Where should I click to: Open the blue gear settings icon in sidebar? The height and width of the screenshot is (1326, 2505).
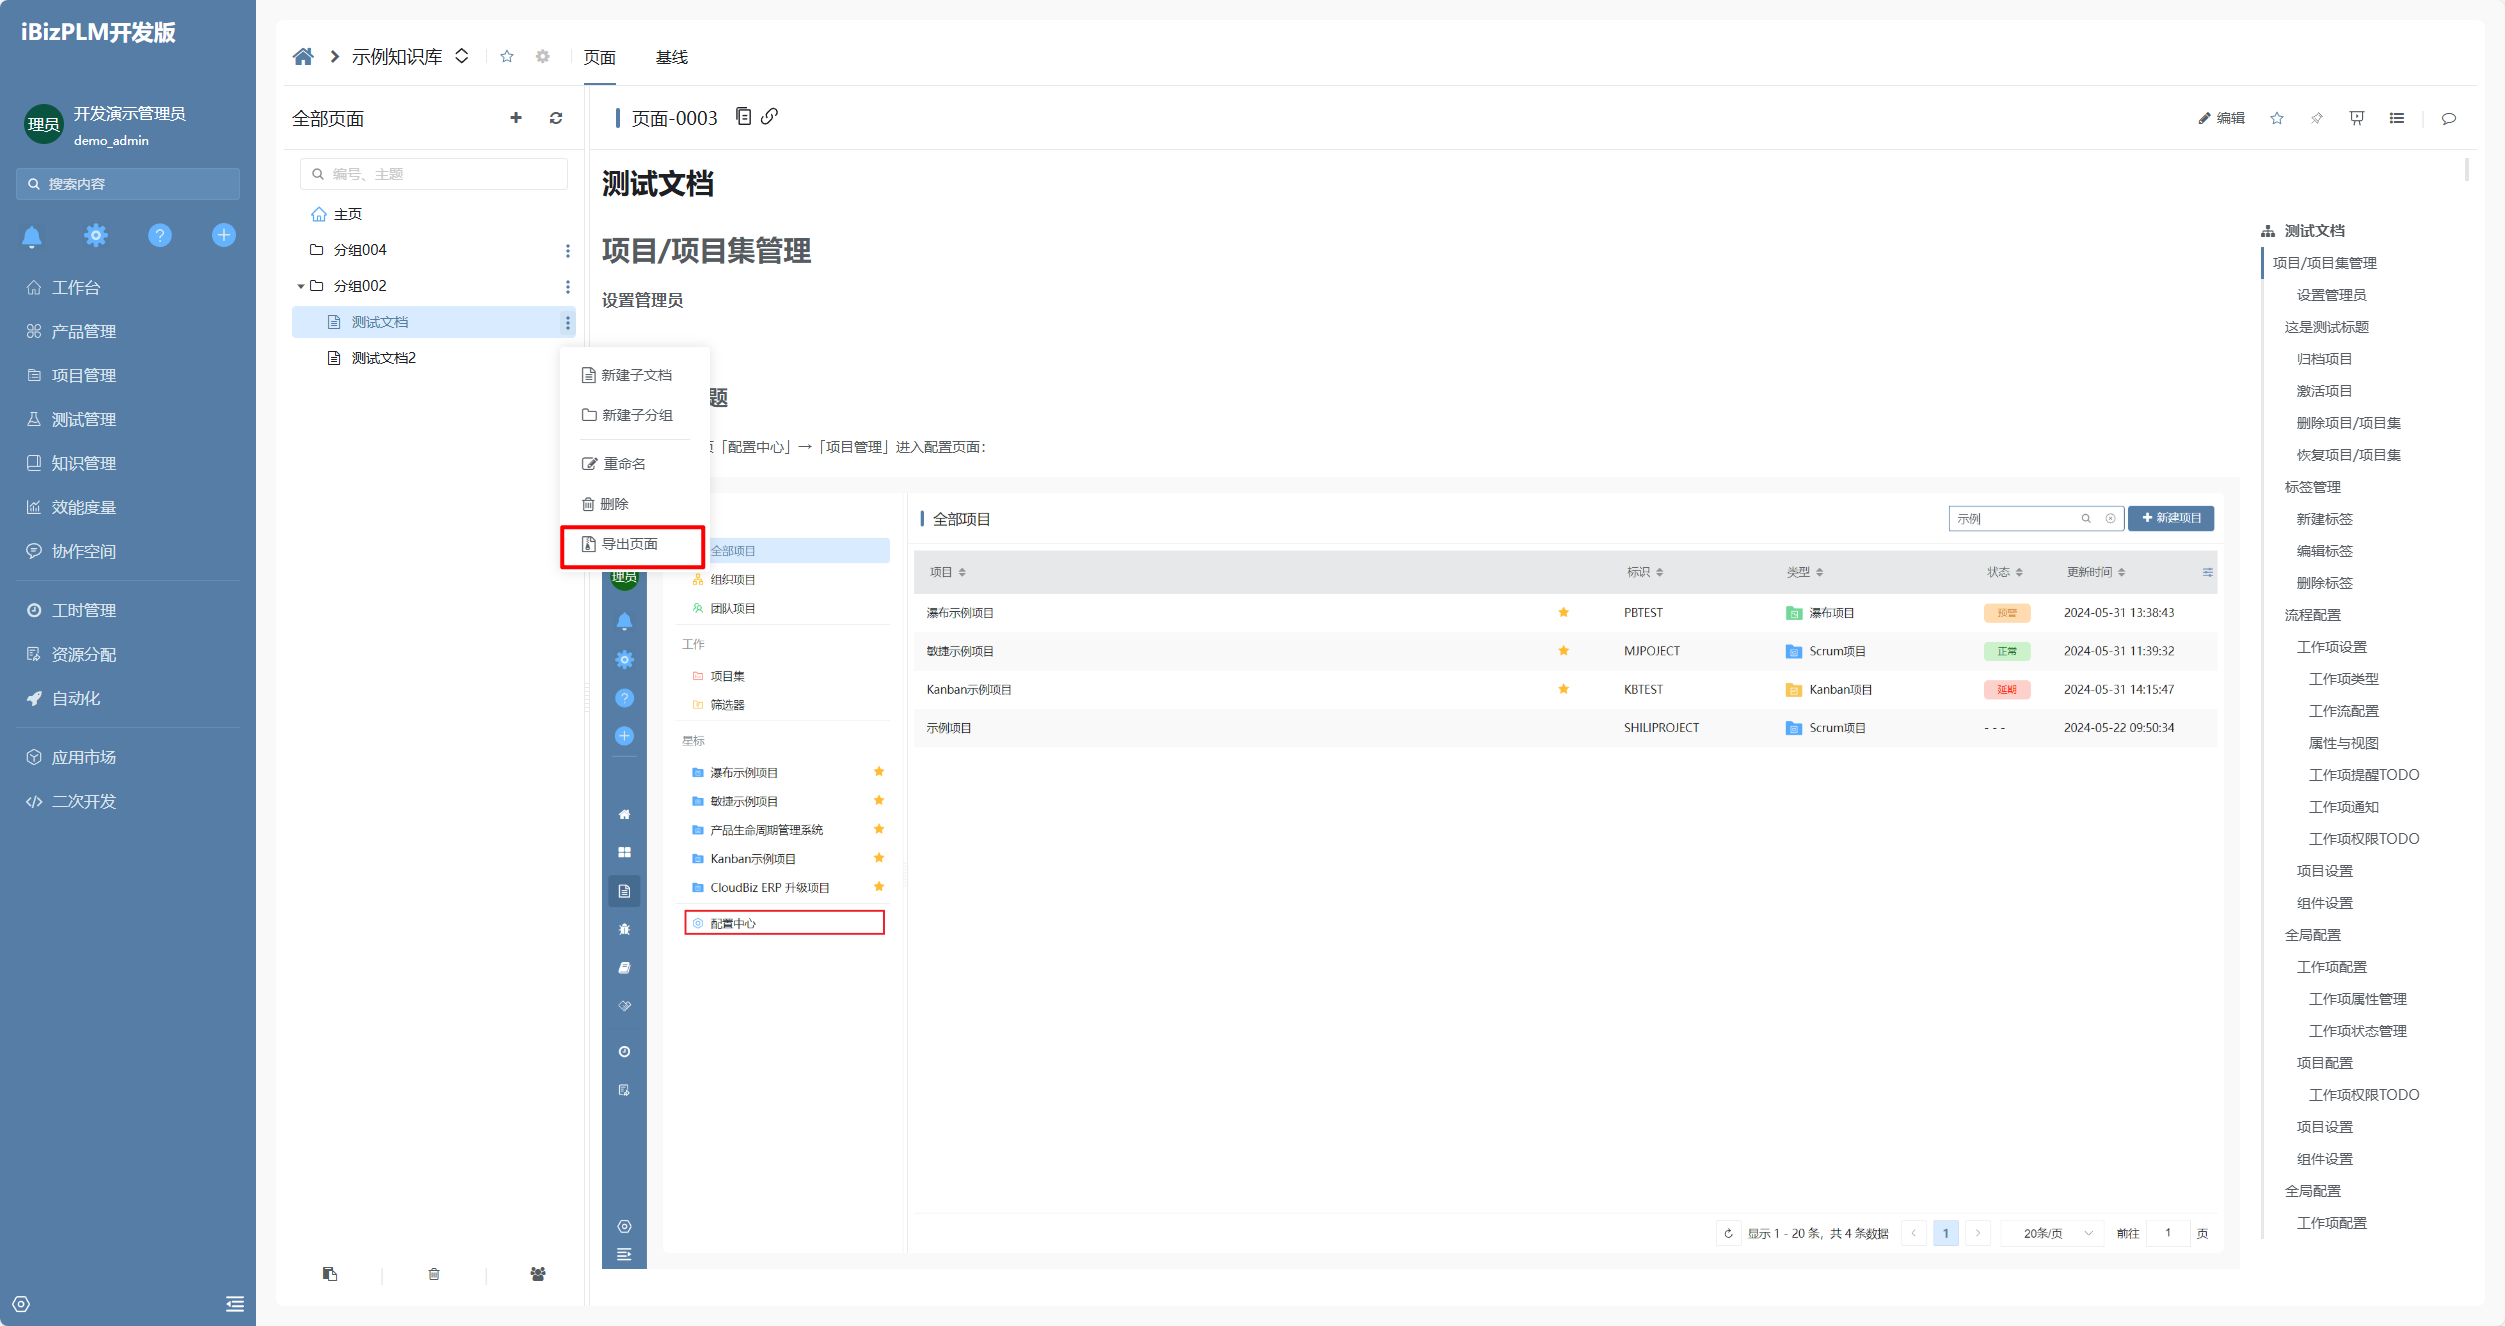click(96, 236)
